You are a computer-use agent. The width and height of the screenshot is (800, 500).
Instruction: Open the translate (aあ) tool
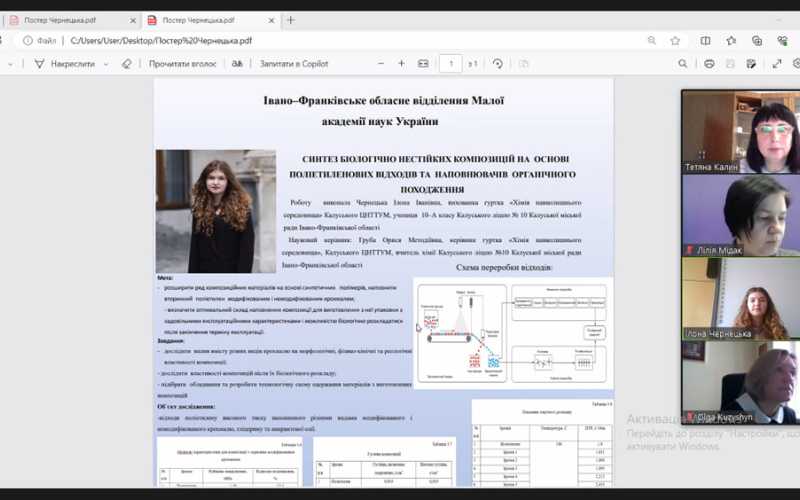237,64
